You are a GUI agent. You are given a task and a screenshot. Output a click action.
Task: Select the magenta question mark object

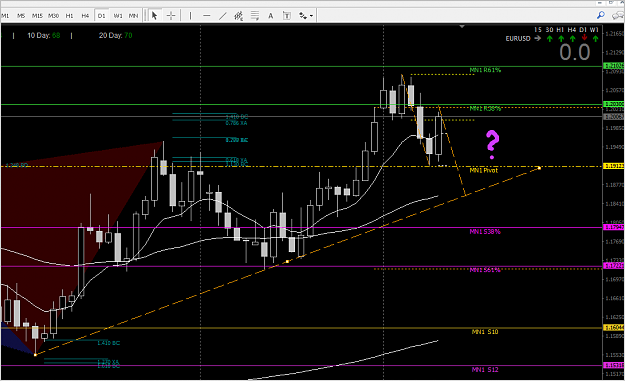[x=492, y=145]
